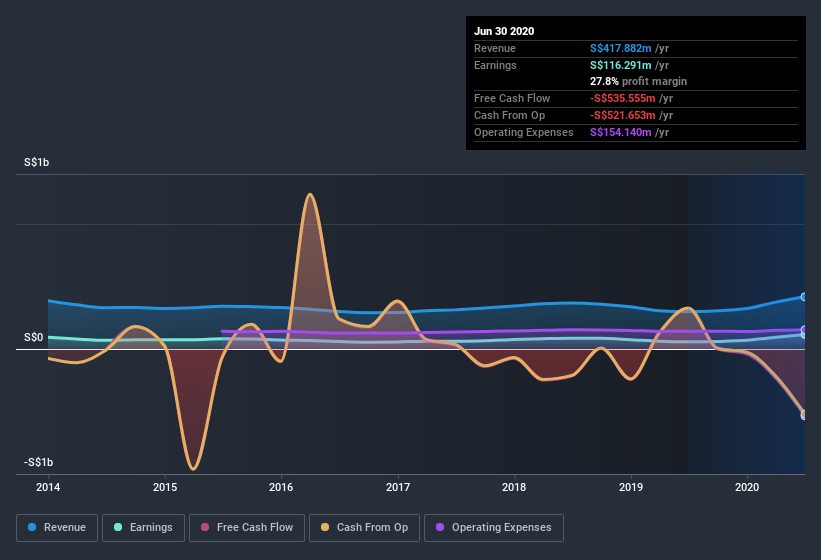The height and width of the screenshot is (560, 821).
Task: Select the 2018 label on x-axis
Action: 514,487
